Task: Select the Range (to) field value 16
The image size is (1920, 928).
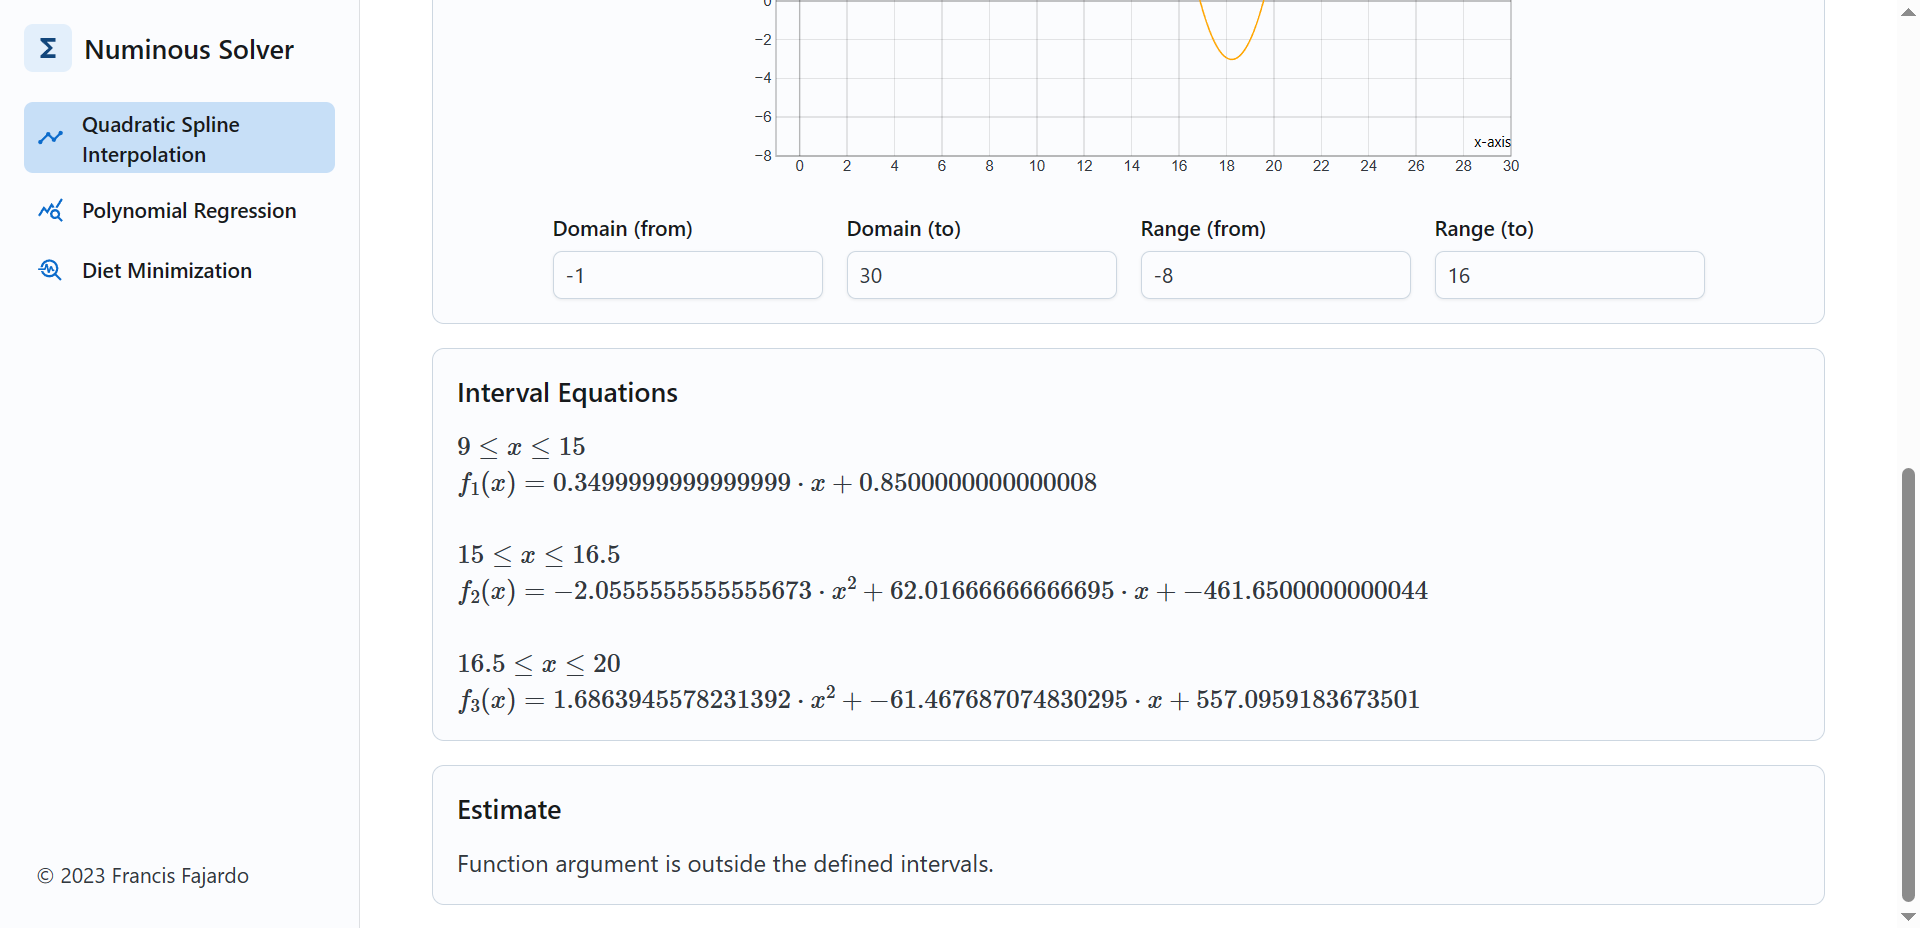Action: [1568, 275]
